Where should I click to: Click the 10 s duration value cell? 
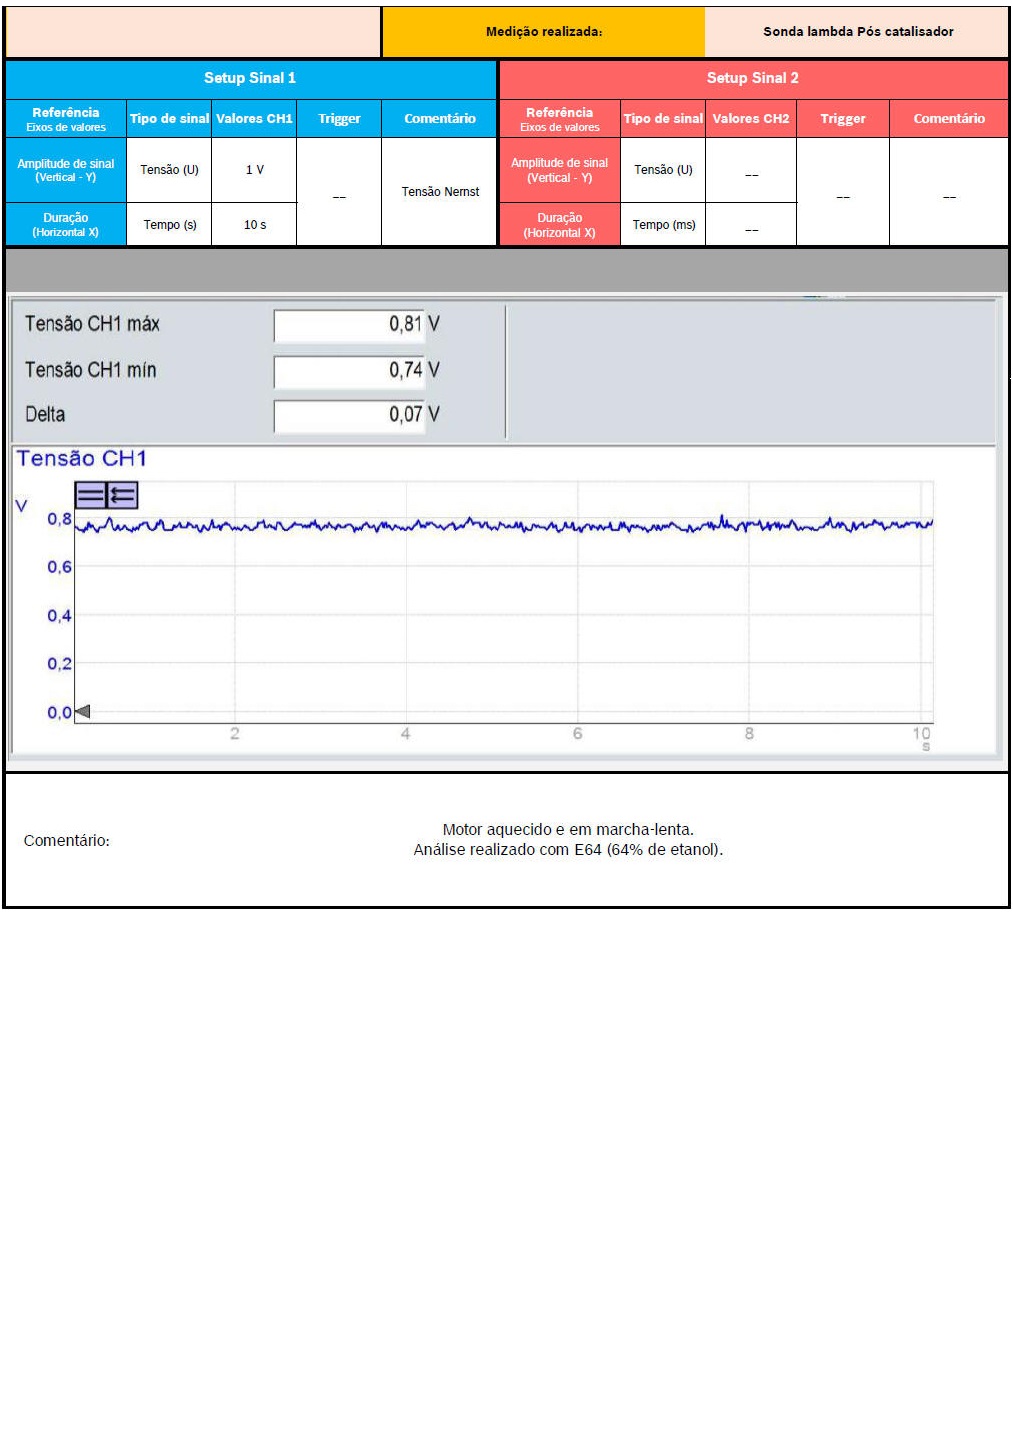(x=254, y=225)
